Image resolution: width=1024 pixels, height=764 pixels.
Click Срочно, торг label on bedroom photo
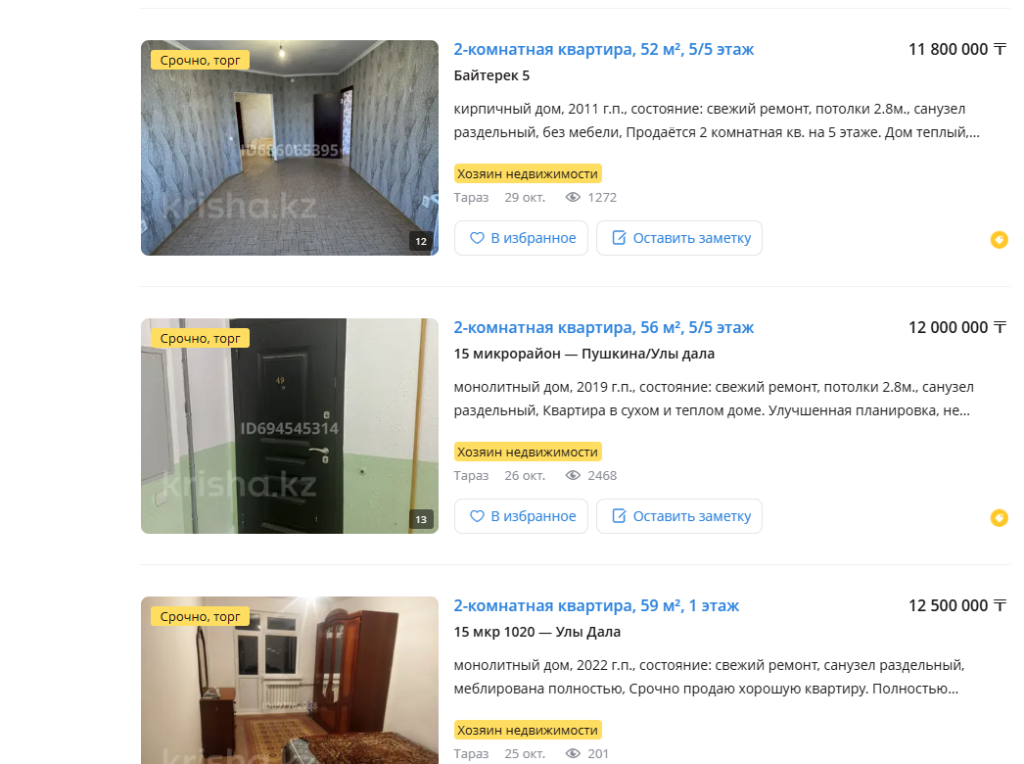click(200, 616)
